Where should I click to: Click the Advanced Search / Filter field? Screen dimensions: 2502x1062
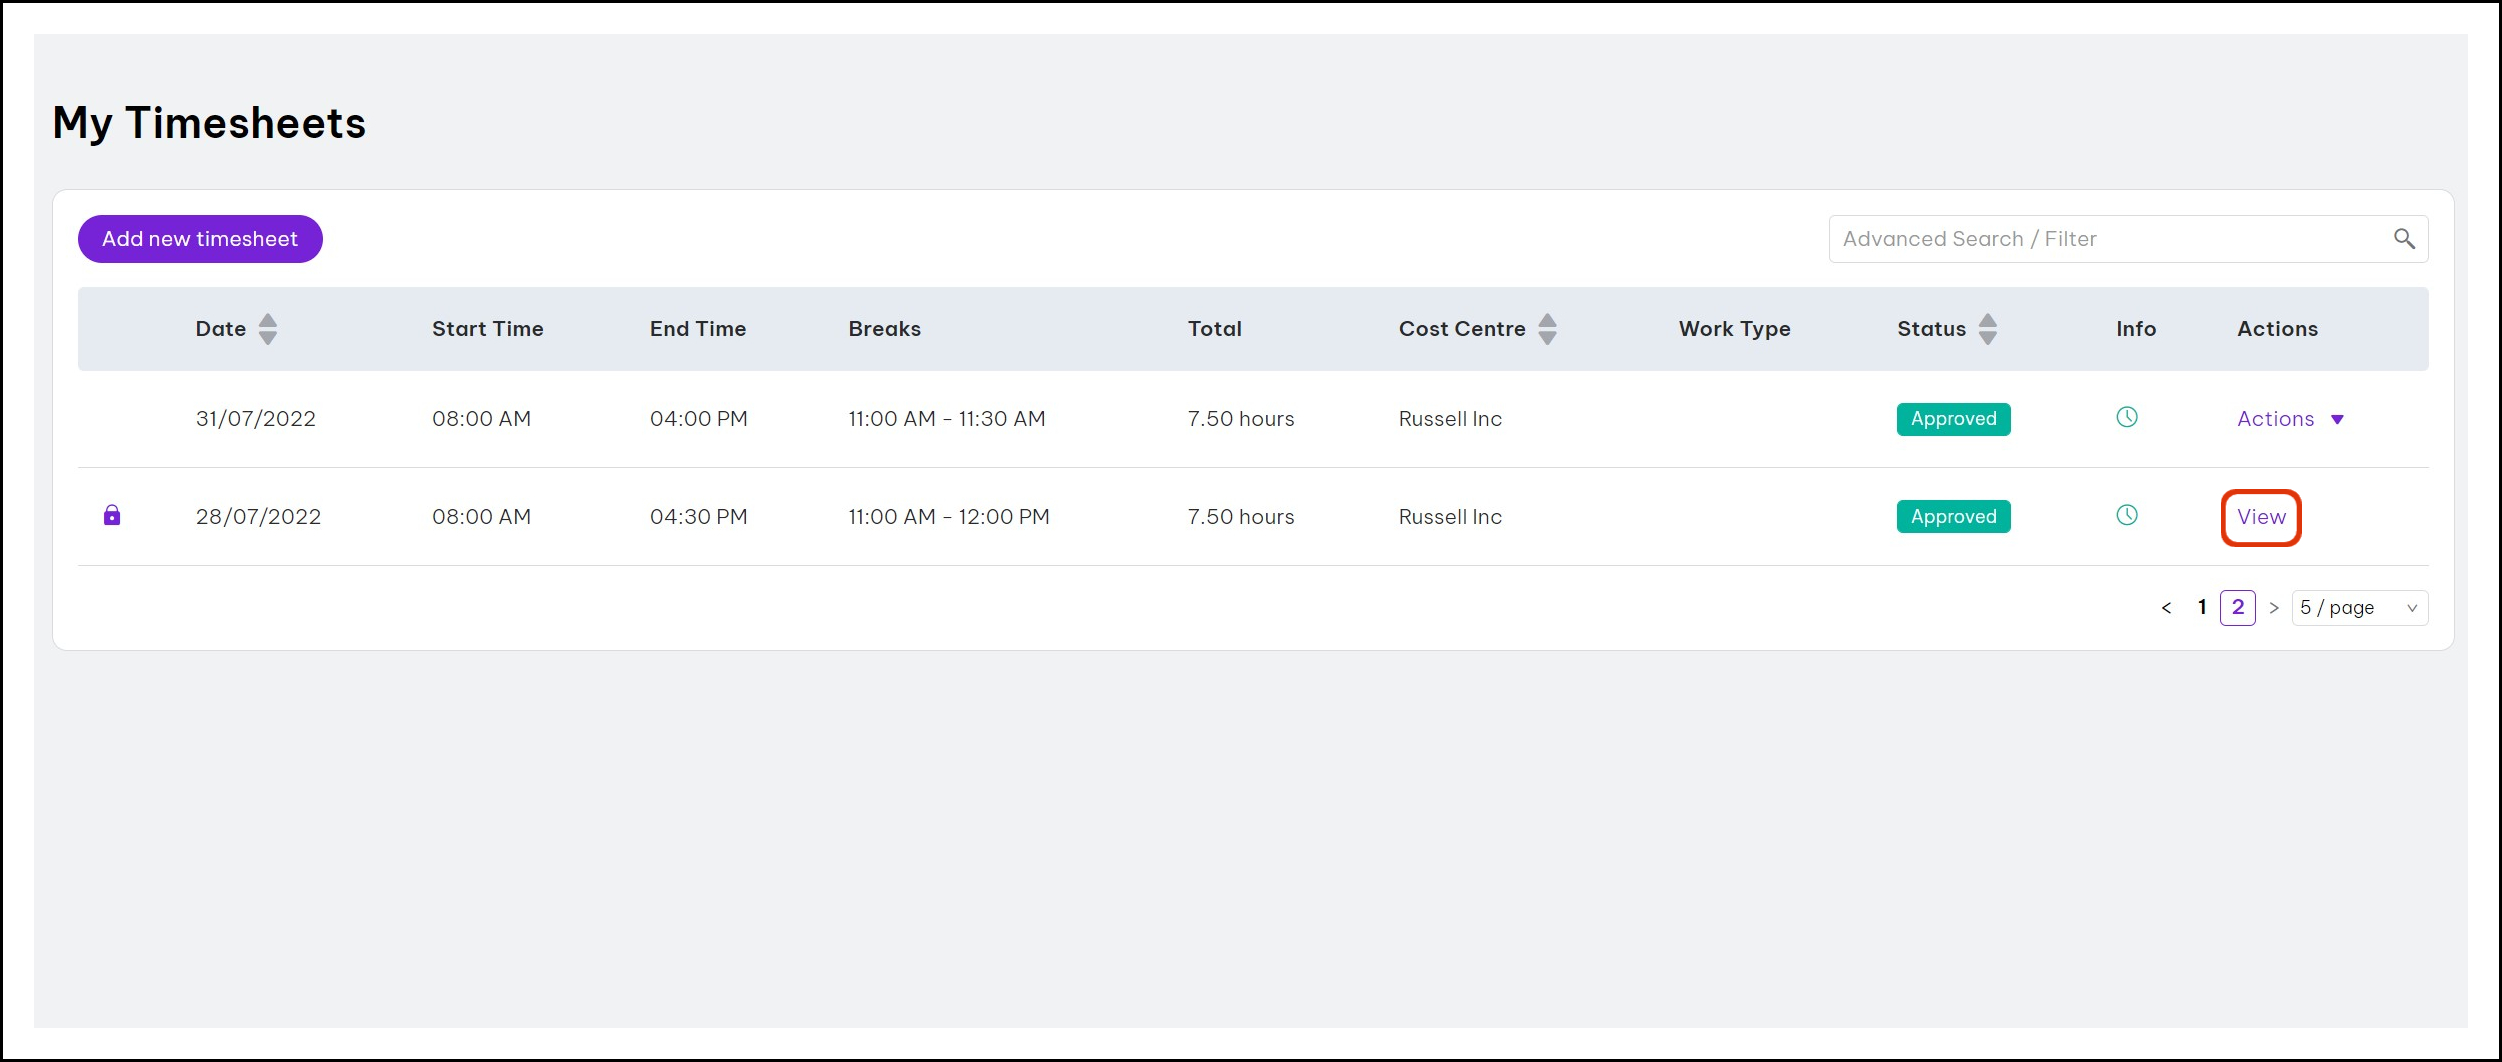tap(2110, 239)
